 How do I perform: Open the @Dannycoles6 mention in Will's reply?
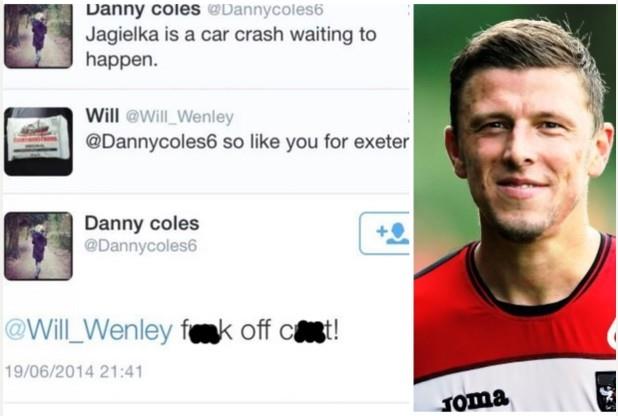151,142
